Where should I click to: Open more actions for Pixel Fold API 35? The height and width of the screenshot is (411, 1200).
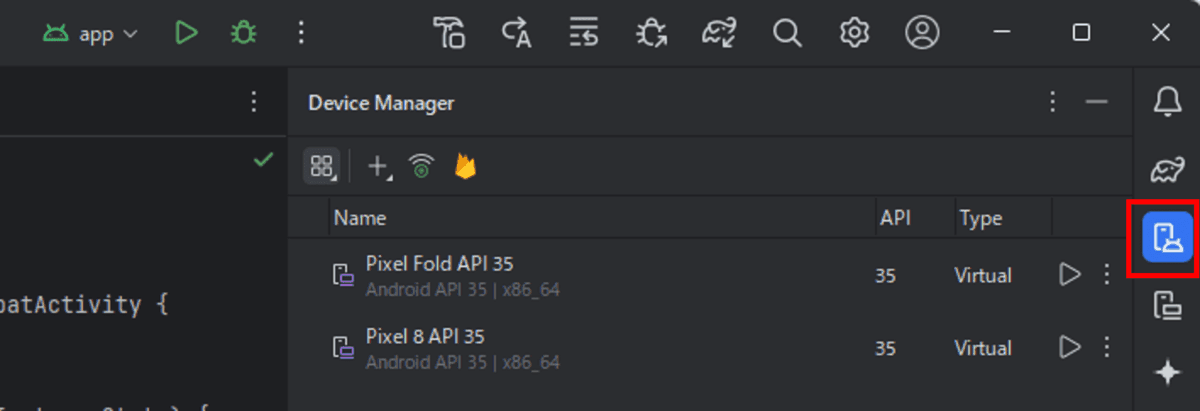1106,274
